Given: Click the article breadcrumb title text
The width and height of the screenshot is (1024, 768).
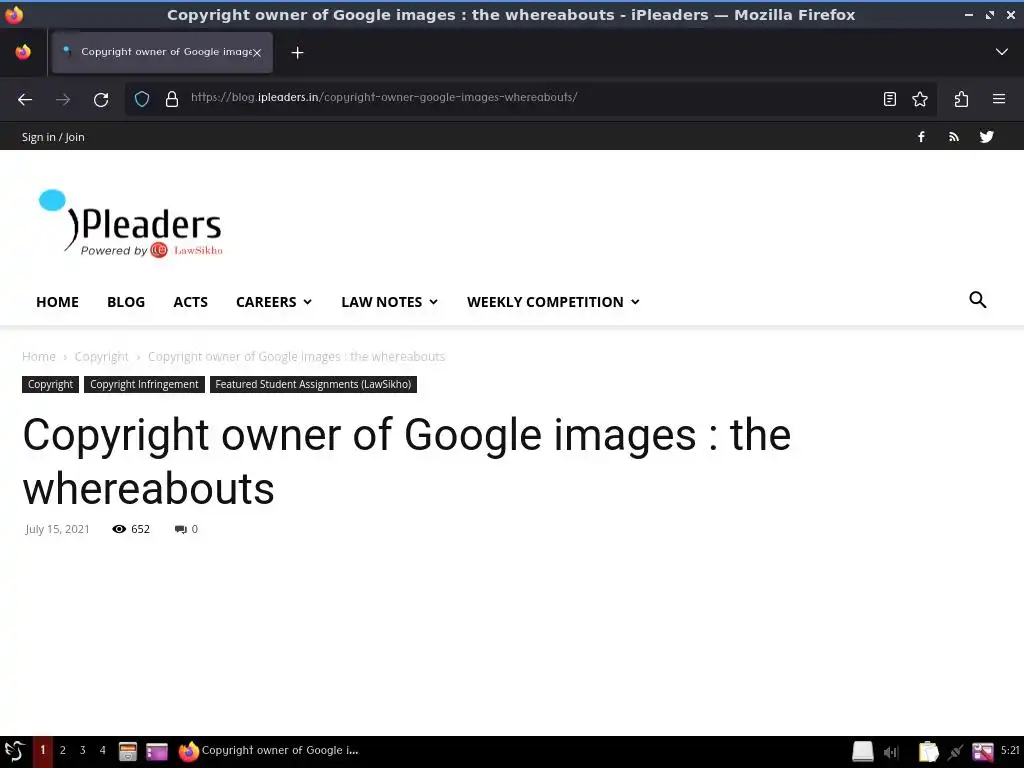Looking at the screenshot, I should click(296, 357).
